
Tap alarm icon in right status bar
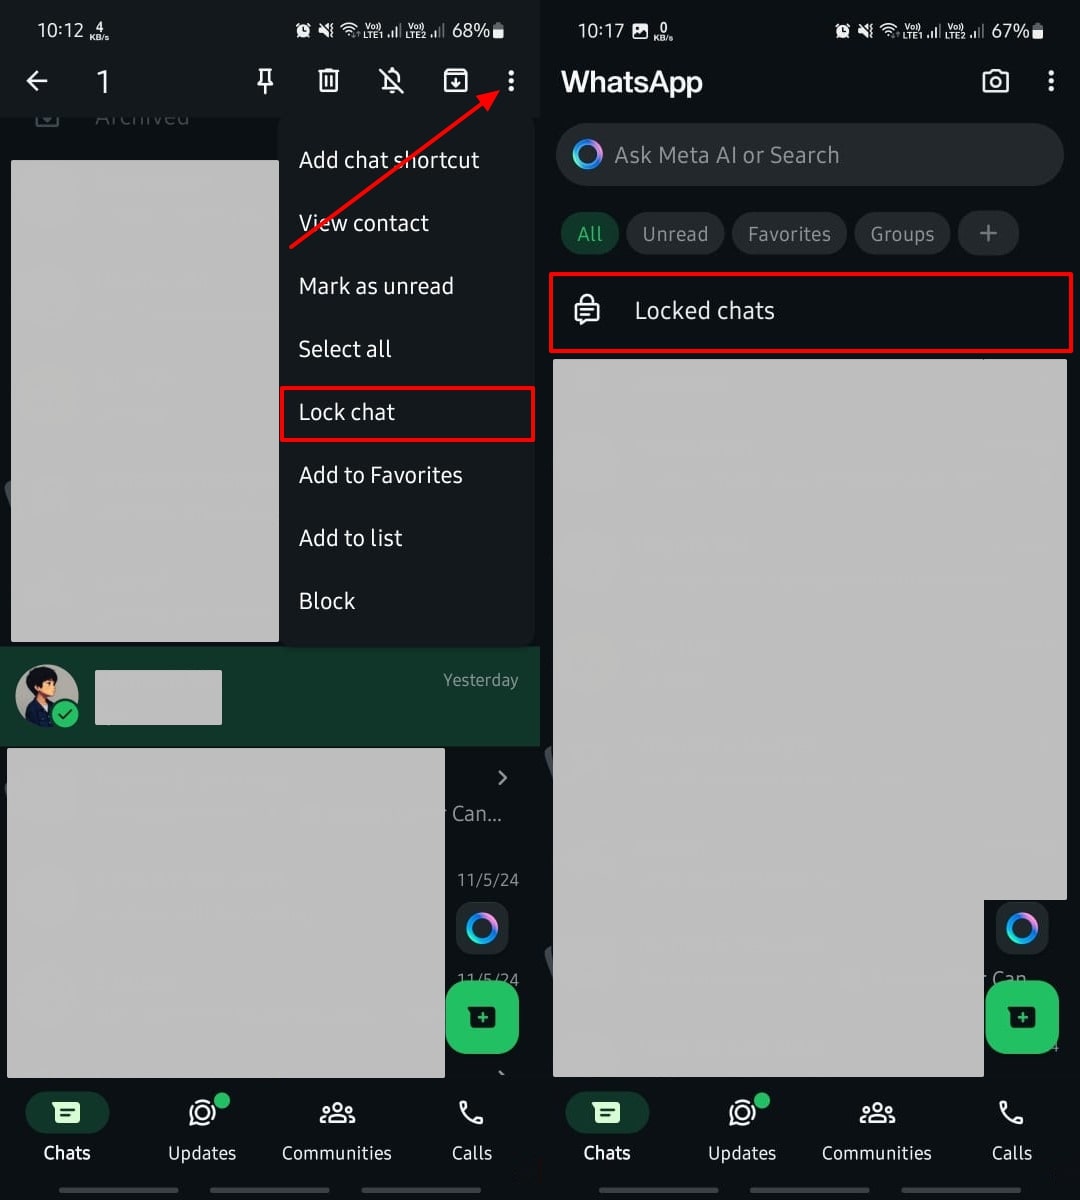pos(843,31)
